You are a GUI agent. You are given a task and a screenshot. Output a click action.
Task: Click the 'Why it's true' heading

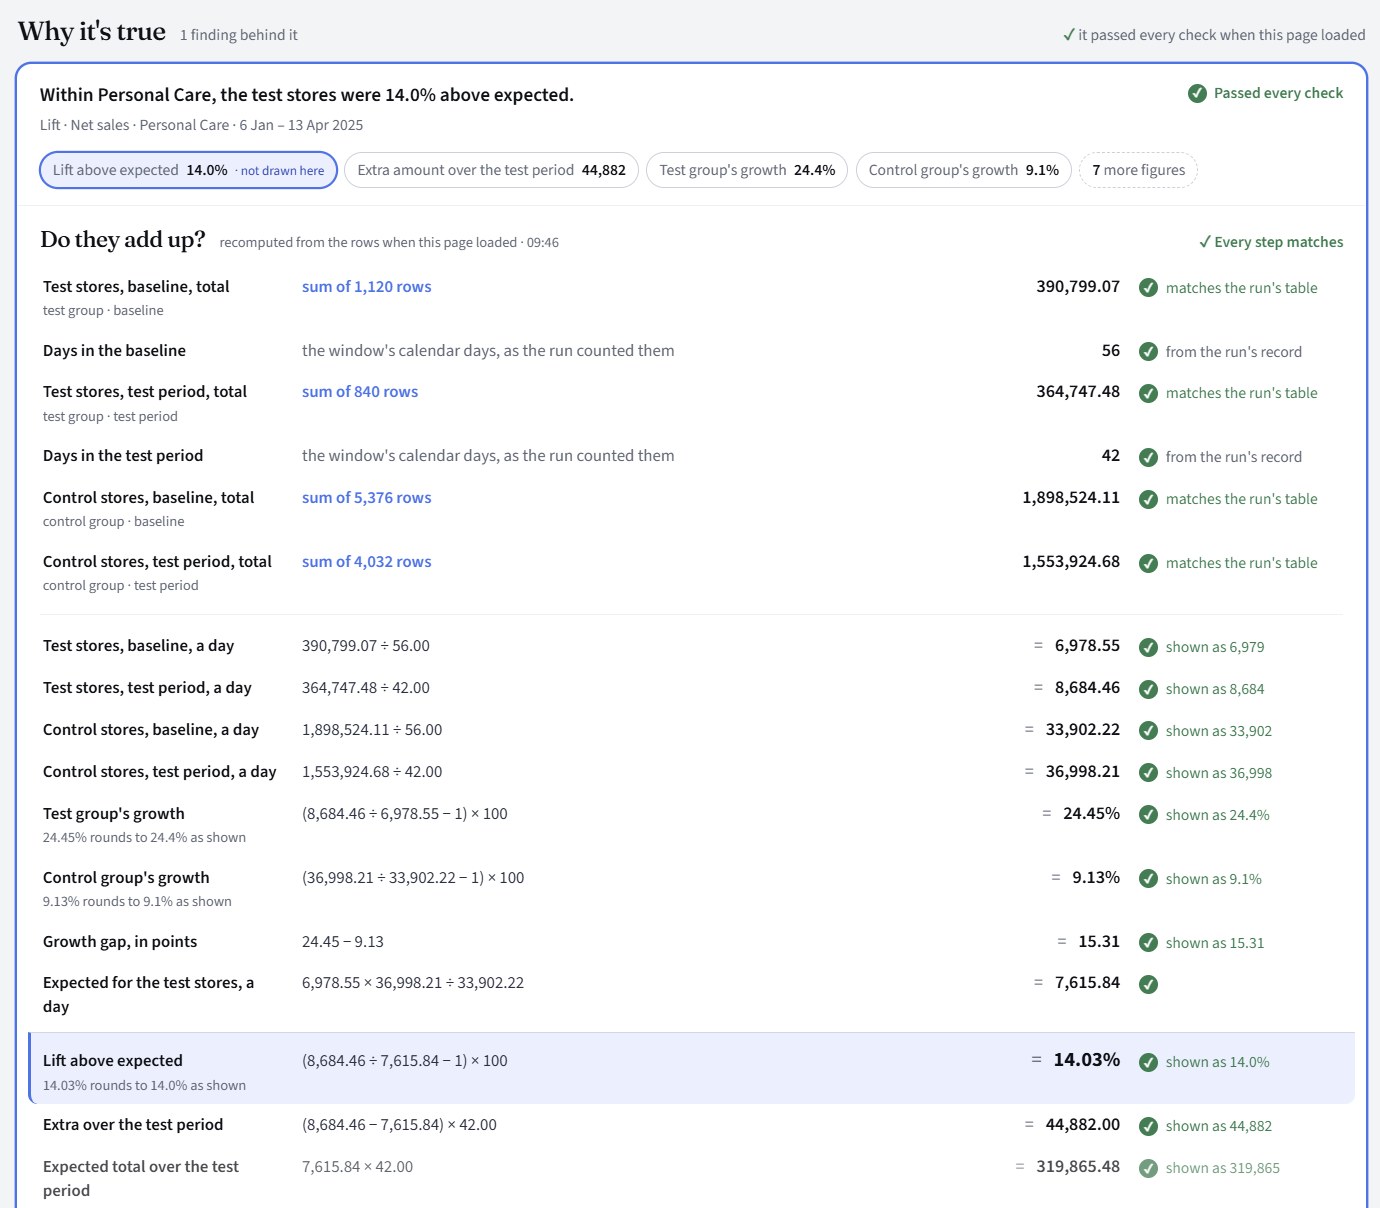pyautogui.click(x=92, y=32)
